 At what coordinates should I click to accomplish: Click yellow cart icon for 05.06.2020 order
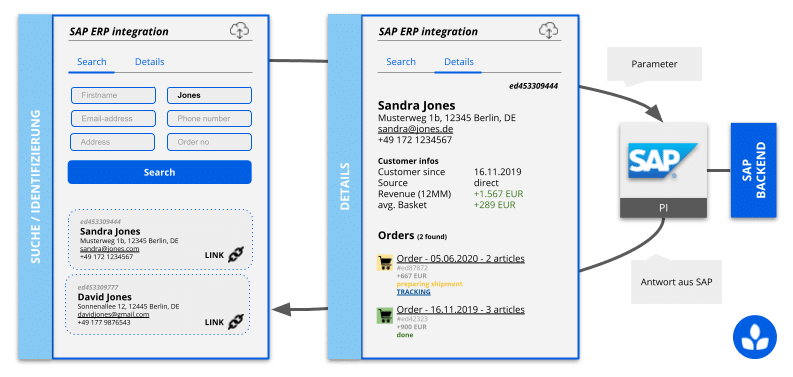pyautogui.click(x=385, y=262)
